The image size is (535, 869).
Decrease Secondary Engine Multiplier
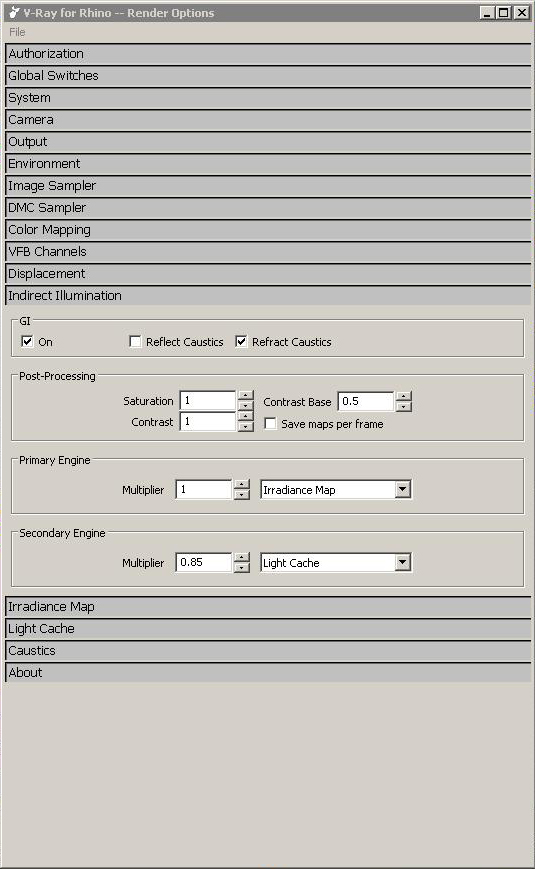point(241,568)
